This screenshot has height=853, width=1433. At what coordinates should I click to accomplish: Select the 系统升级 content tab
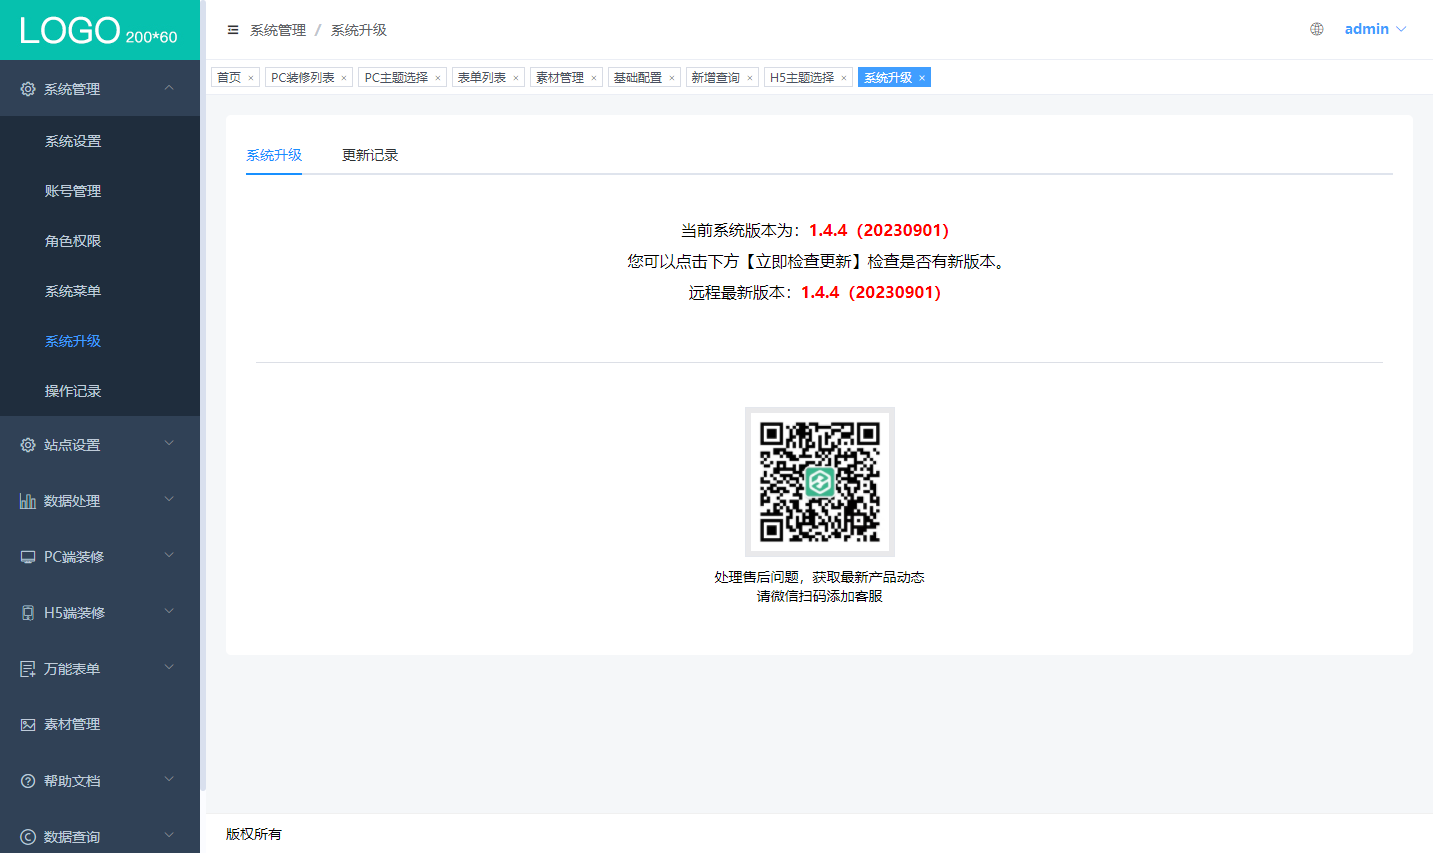click(274, 155)
